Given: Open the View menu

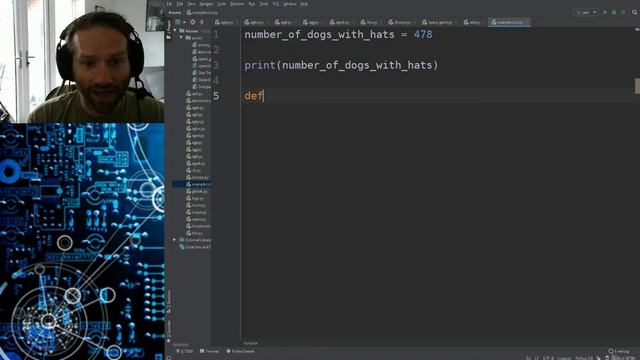Looking at the screenshot, I should click(x=191, y=4).
